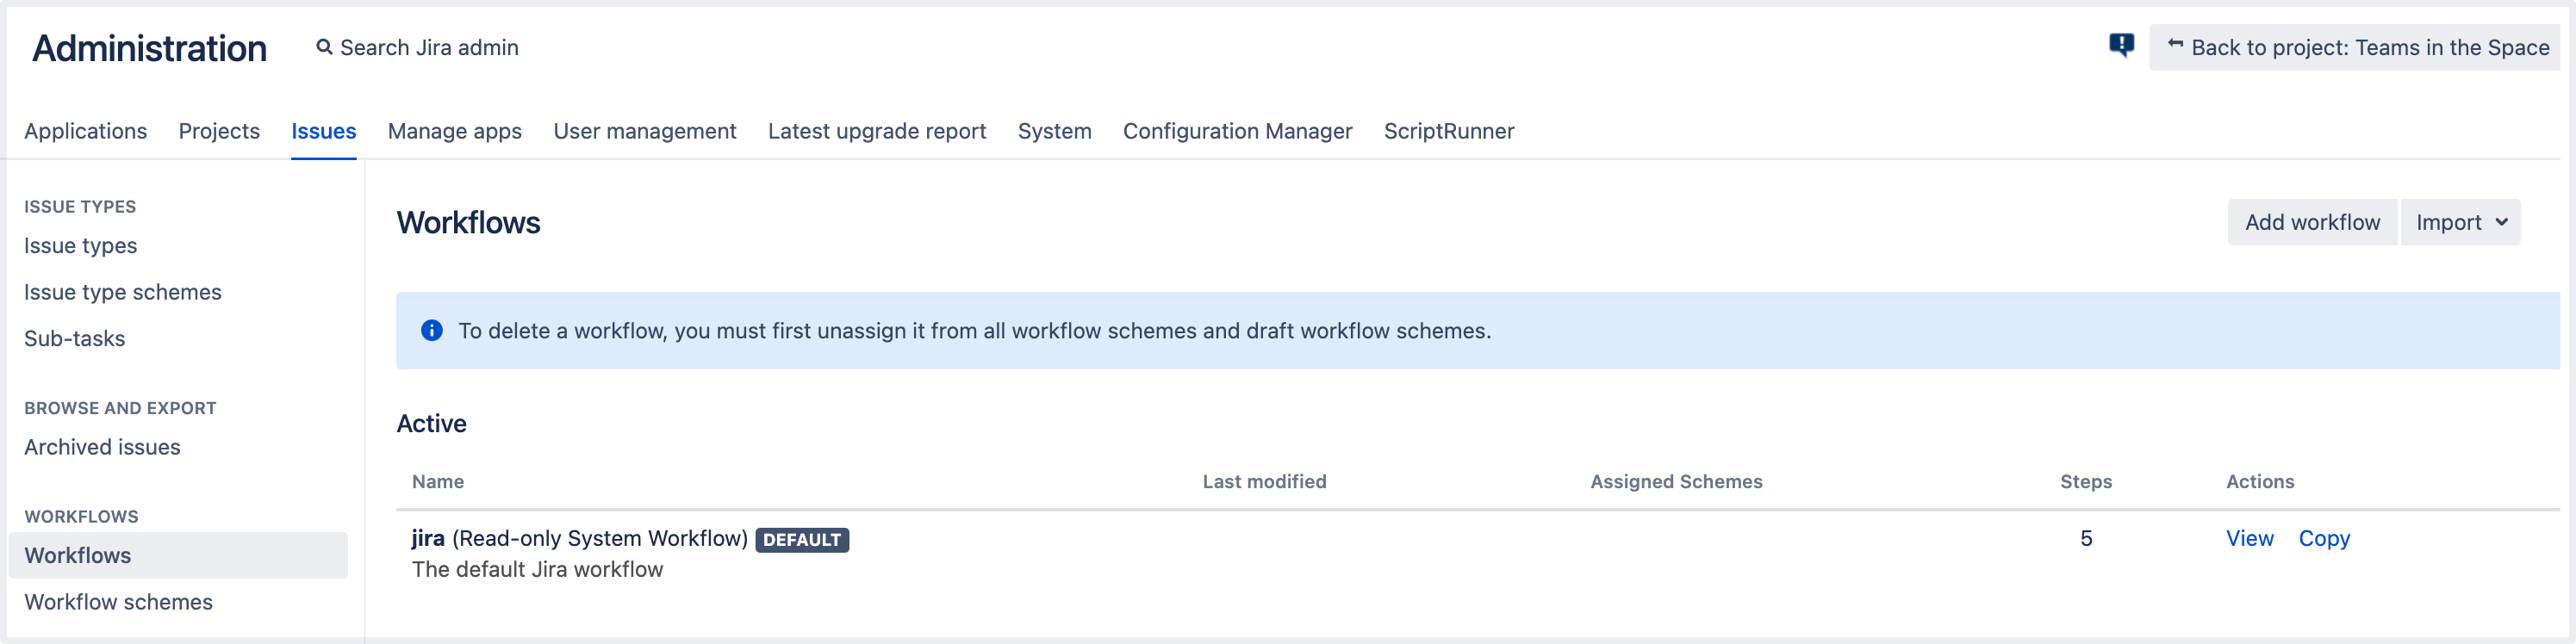Switch to the Projects tab
The height and width of the screenshot is (644, 2576).
[x=219, y=131]
